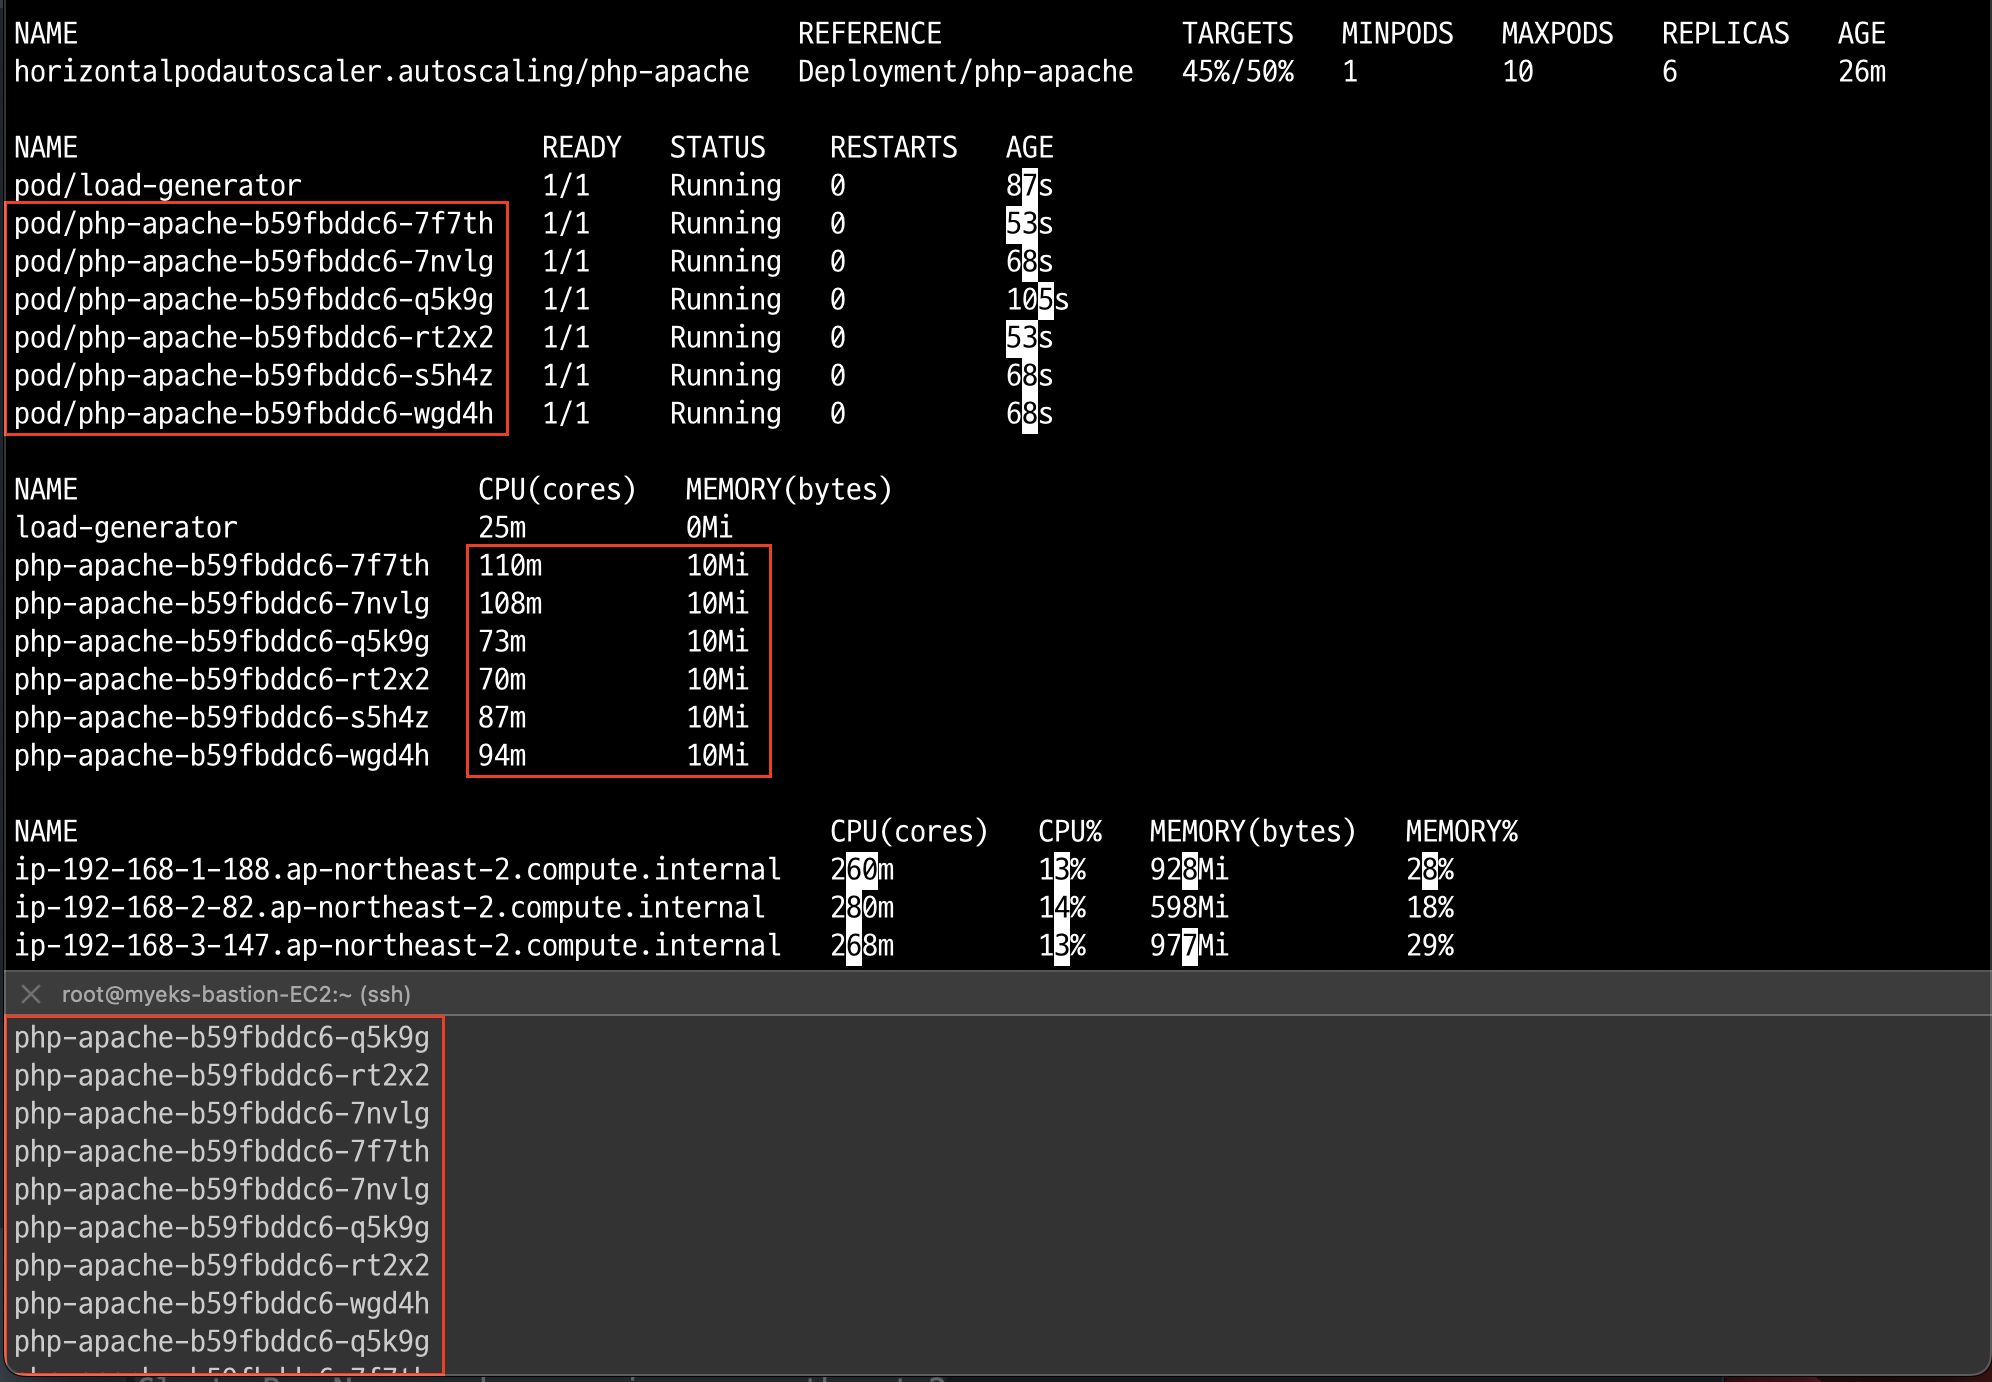Click the MEMORY(bytes) header above 0Mi
The width and height of the screenshot is (1992, 1382).
pyautogui.click(x=788, y=490)
